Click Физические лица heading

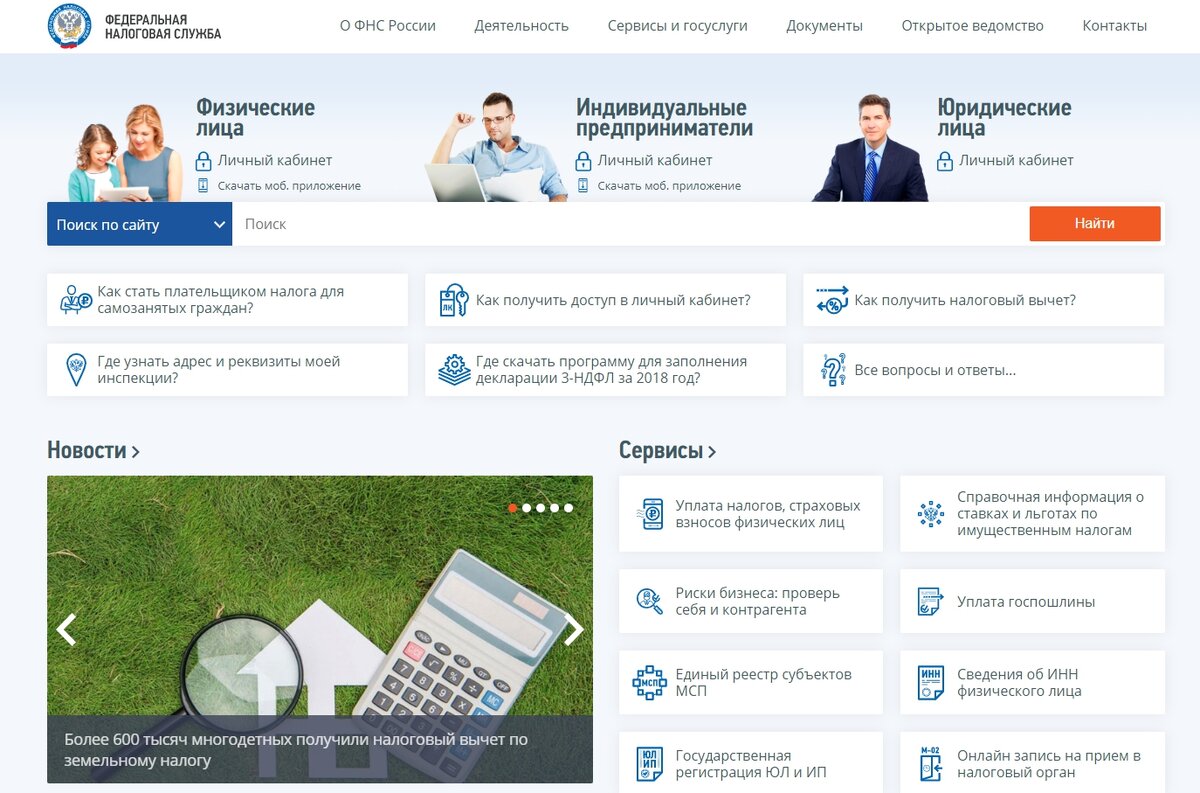point(255,117)
